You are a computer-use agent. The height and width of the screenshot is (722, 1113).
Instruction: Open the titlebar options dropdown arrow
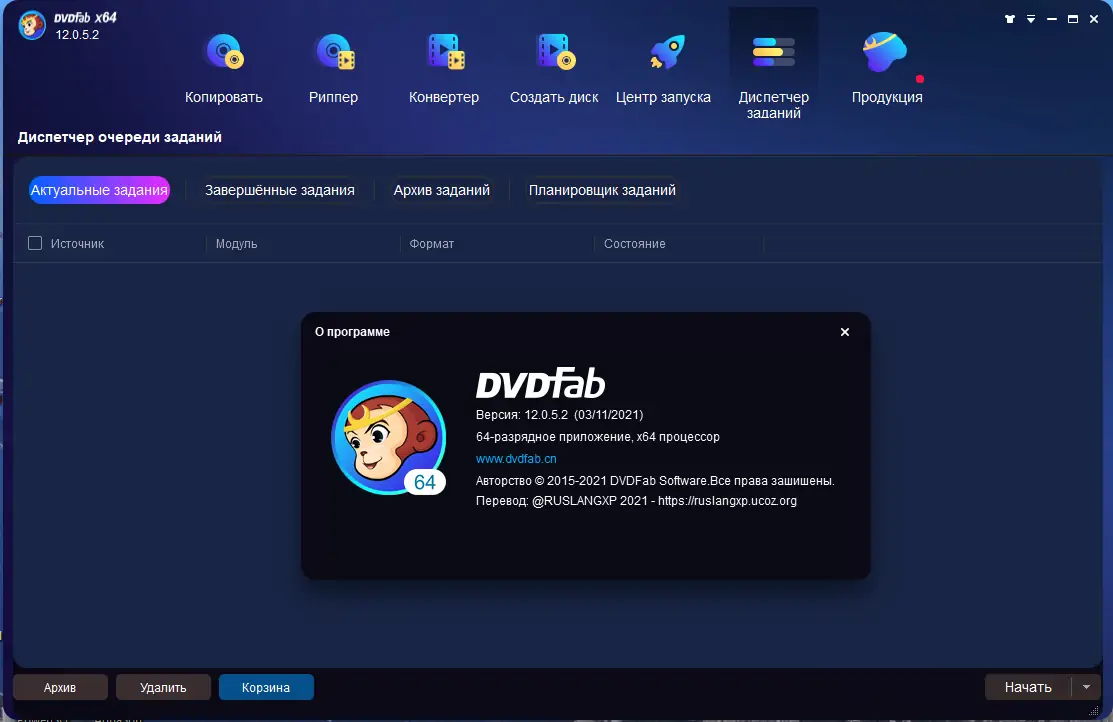1030,18
